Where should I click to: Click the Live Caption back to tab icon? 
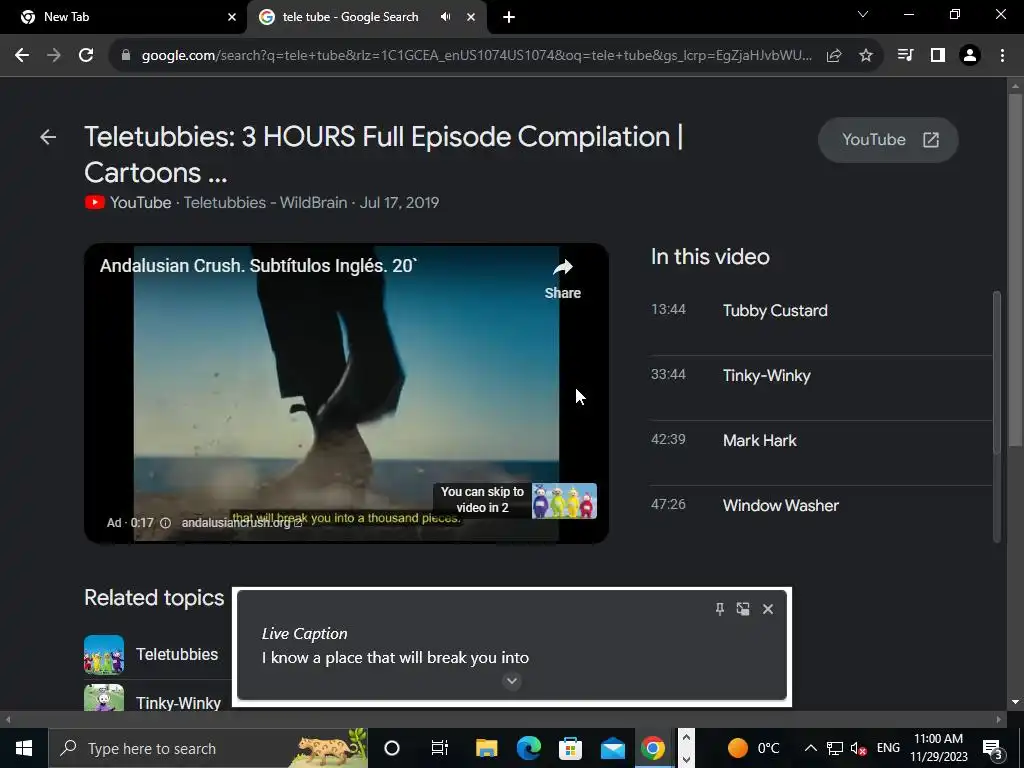click(743, 609)
